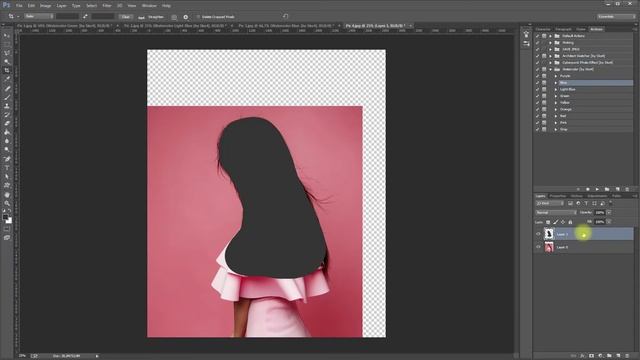This screenshot has width=640, height=360.
Task: Toggle checkmark for Purple action
Action: pos(538,76)
